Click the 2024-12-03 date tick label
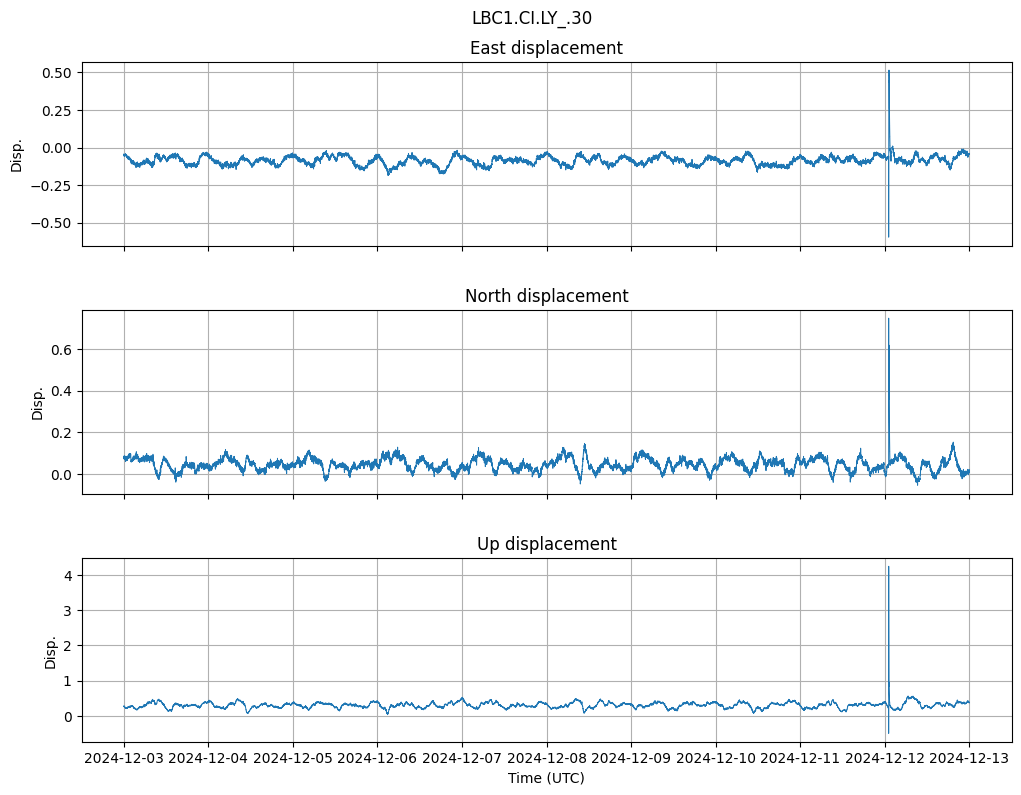The image size is (1021, 795). [x=124, y=759]
